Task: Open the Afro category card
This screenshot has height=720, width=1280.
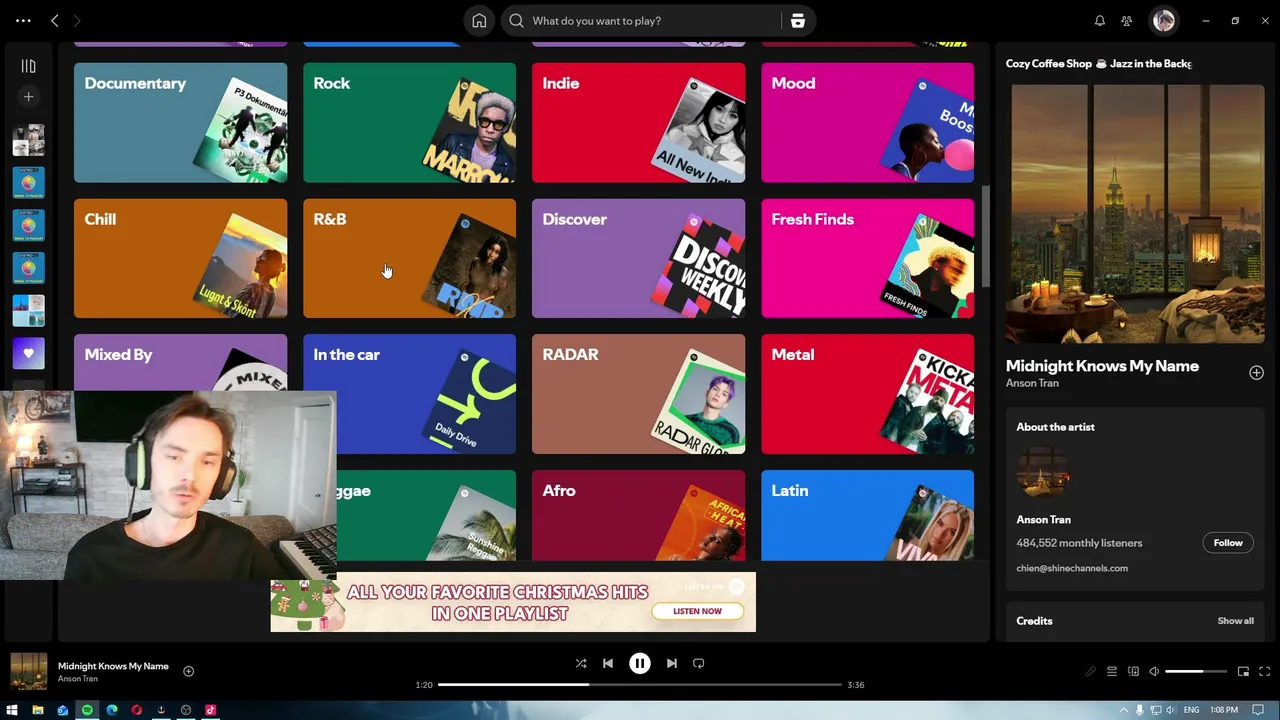Action: pos(638,515)
